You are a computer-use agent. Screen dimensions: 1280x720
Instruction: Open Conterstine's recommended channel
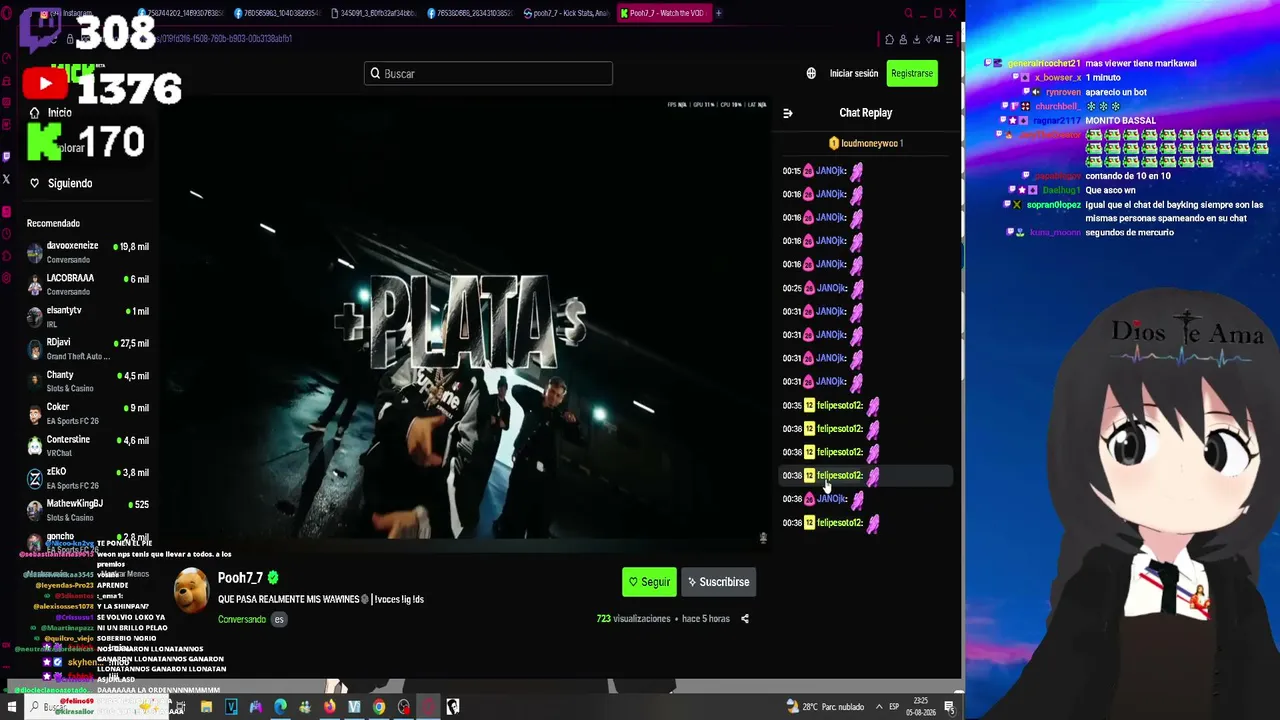point(88,445)
